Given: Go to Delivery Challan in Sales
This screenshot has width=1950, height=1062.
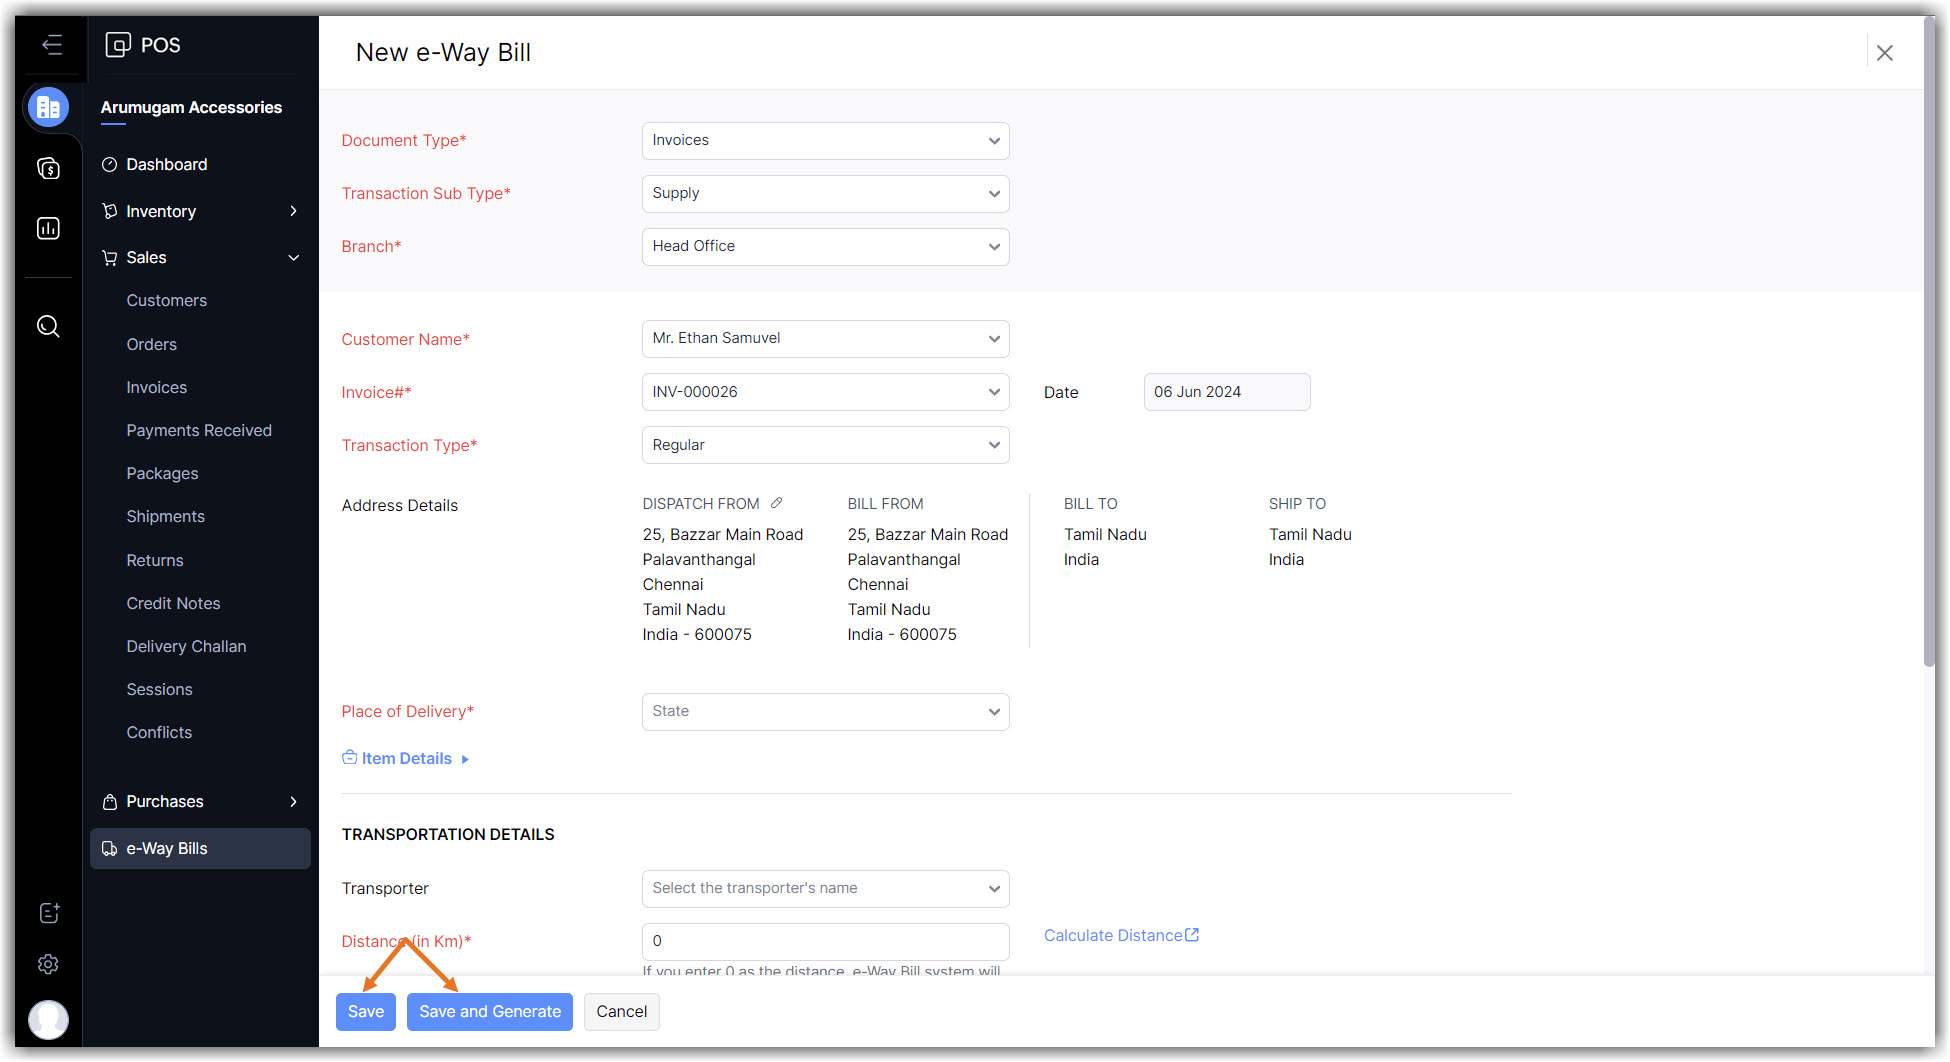Looking at the screenshot, I should [x=186, y=647].
